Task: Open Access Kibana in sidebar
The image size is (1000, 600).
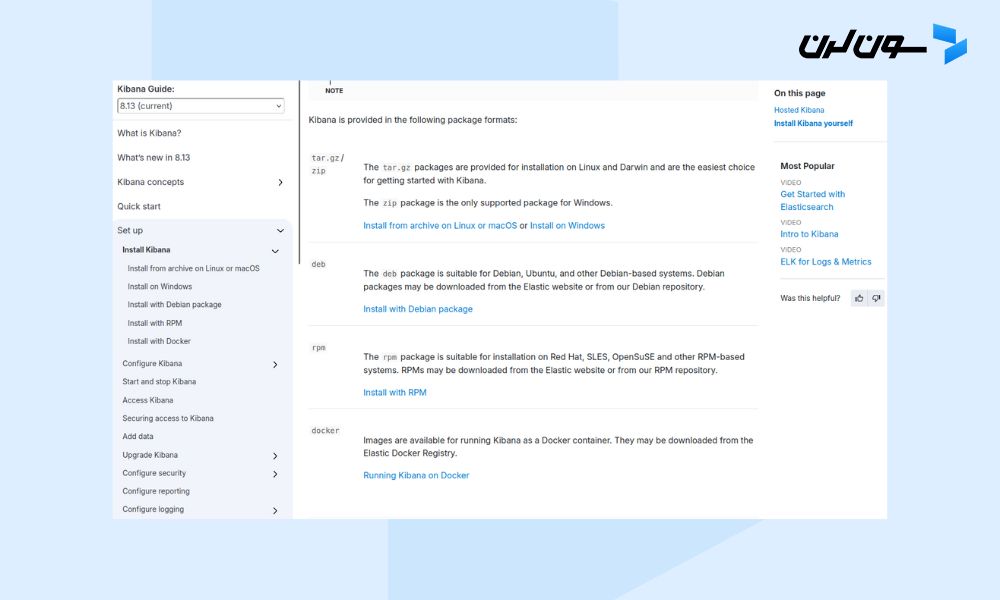Action: click(147, 400)
